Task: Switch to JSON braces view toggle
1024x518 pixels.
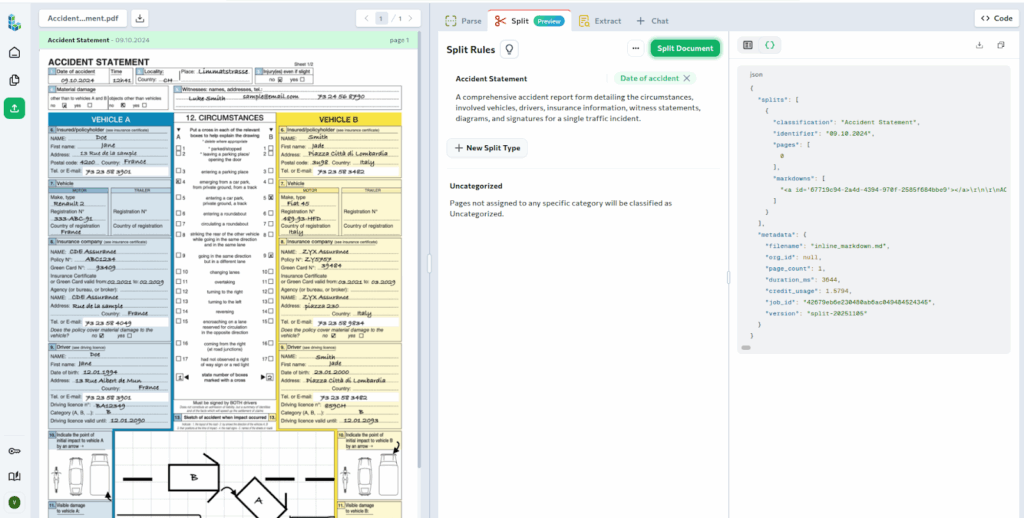Action: pyautogui.click(x=769, y=45)
